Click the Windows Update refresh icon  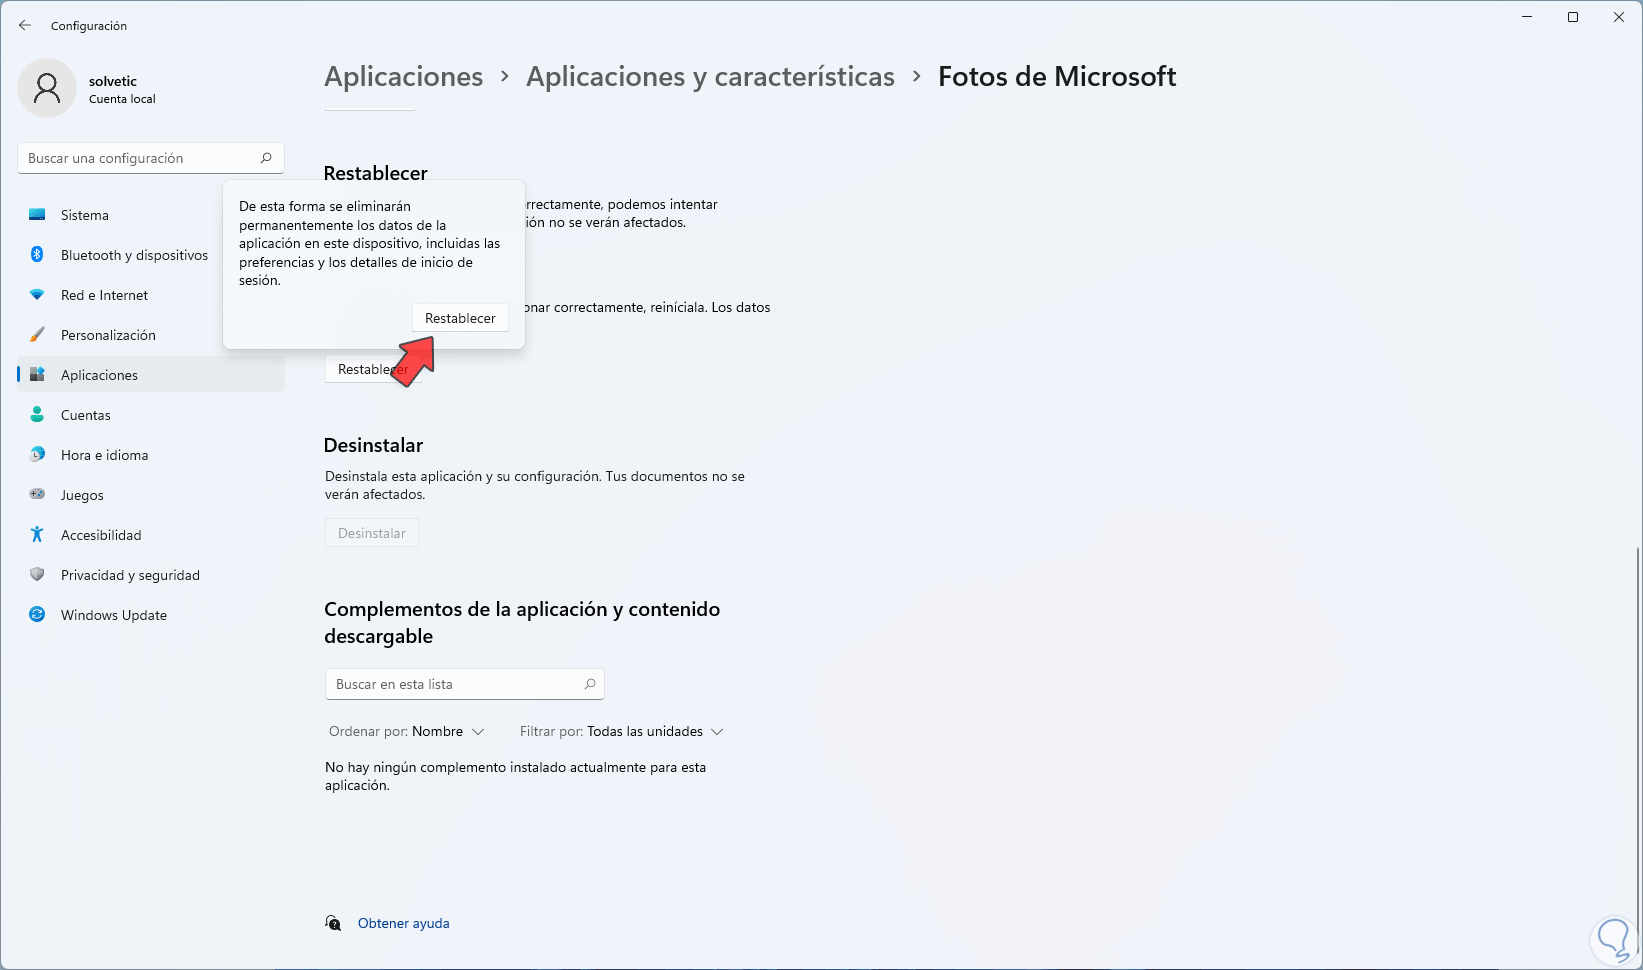(37, 615)
